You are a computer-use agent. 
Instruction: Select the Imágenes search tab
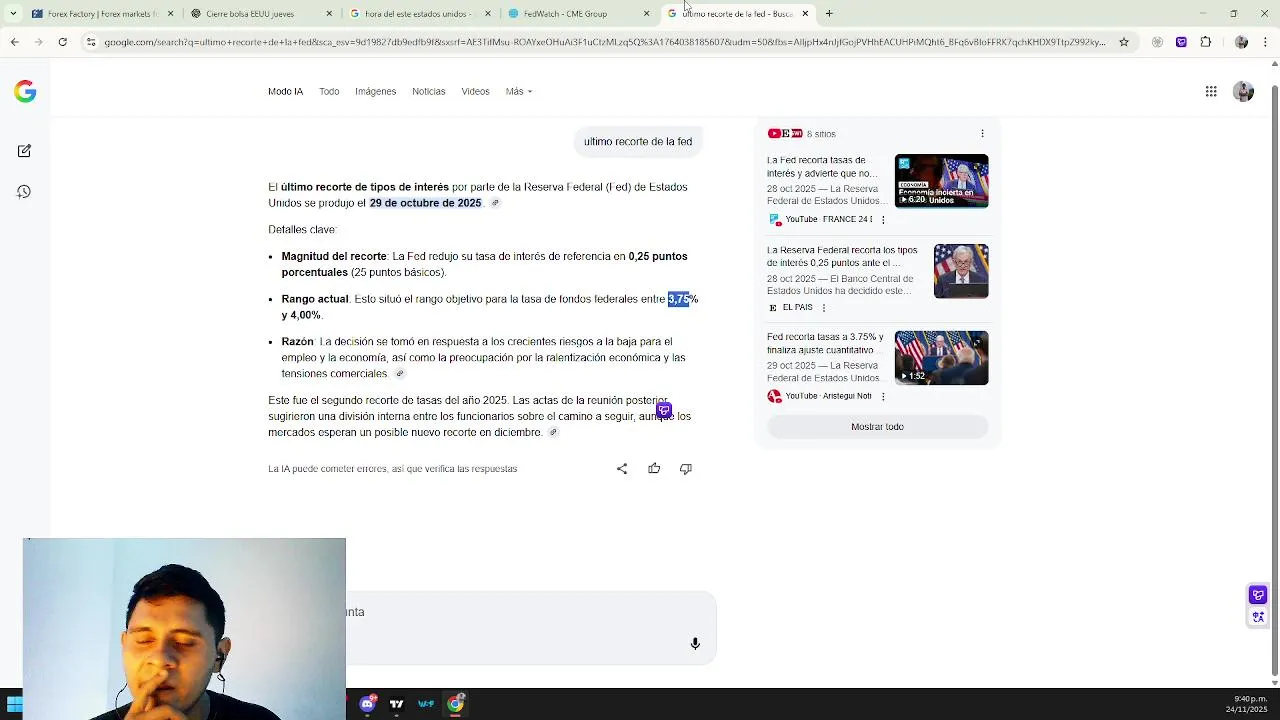[x=375, y=92]
